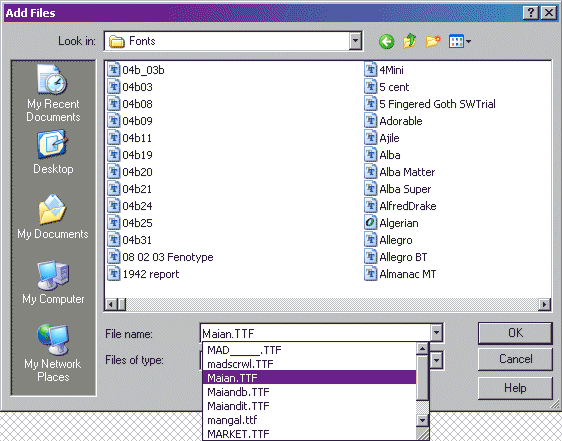Click the File name input field

pos(315,333)
